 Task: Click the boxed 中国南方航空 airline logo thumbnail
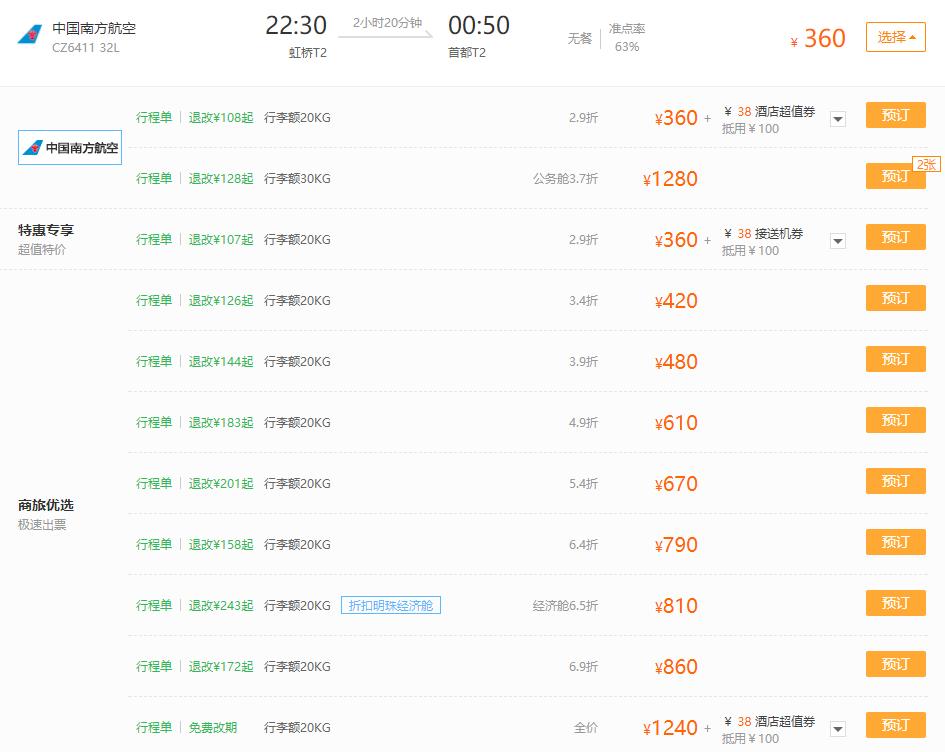coord(68,147)
